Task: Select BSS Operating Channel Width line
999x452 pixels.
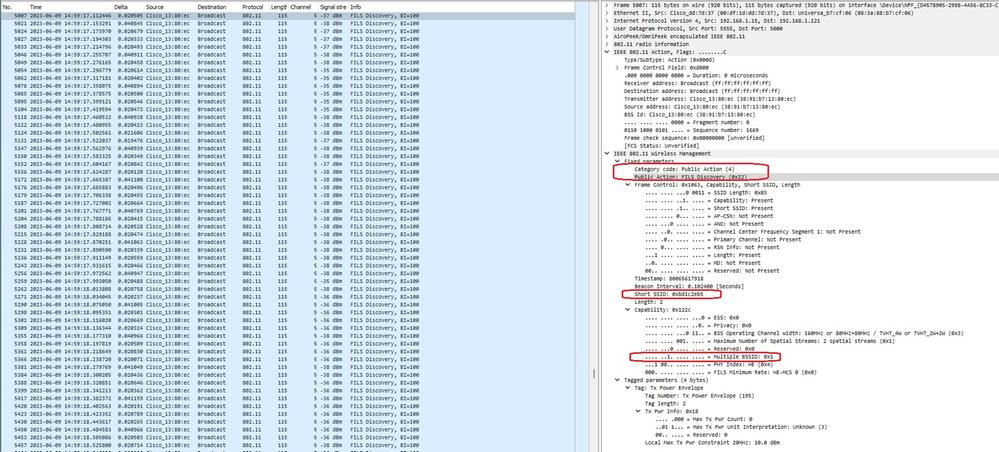Action: click(x=803, y=333)
